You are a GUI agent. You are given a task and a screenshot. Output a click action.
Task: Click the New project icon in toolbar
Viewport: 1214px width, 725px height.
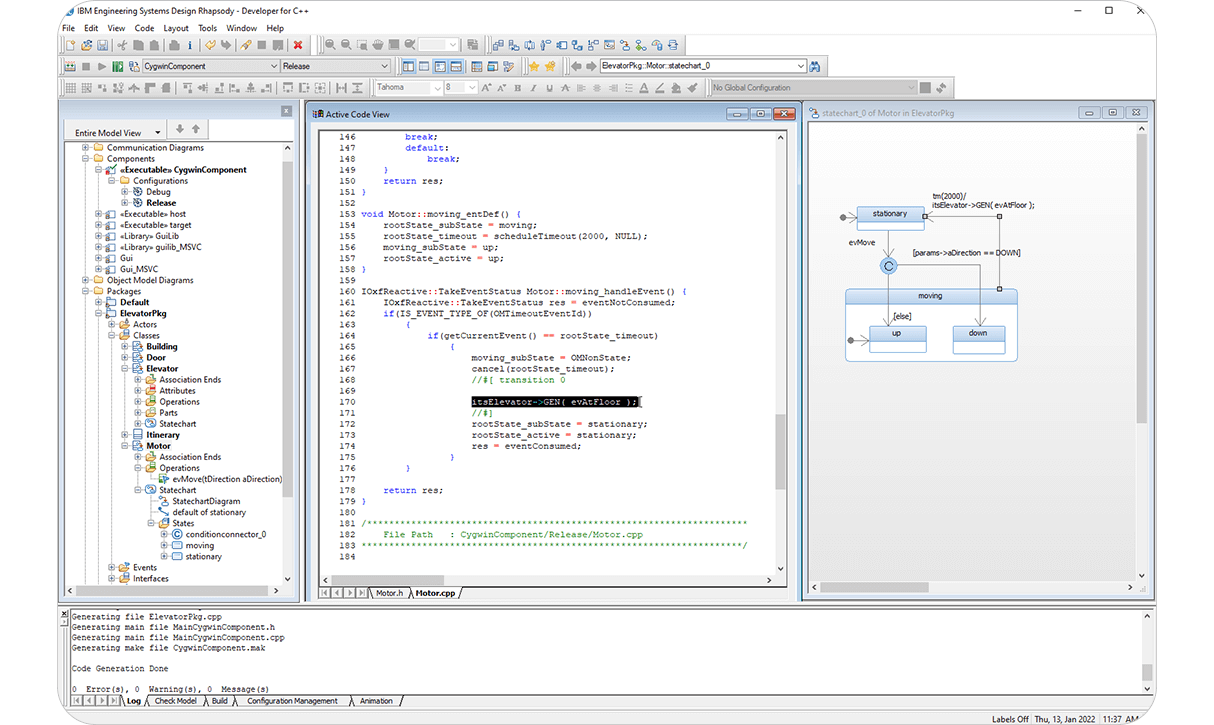tap(70, 45)
